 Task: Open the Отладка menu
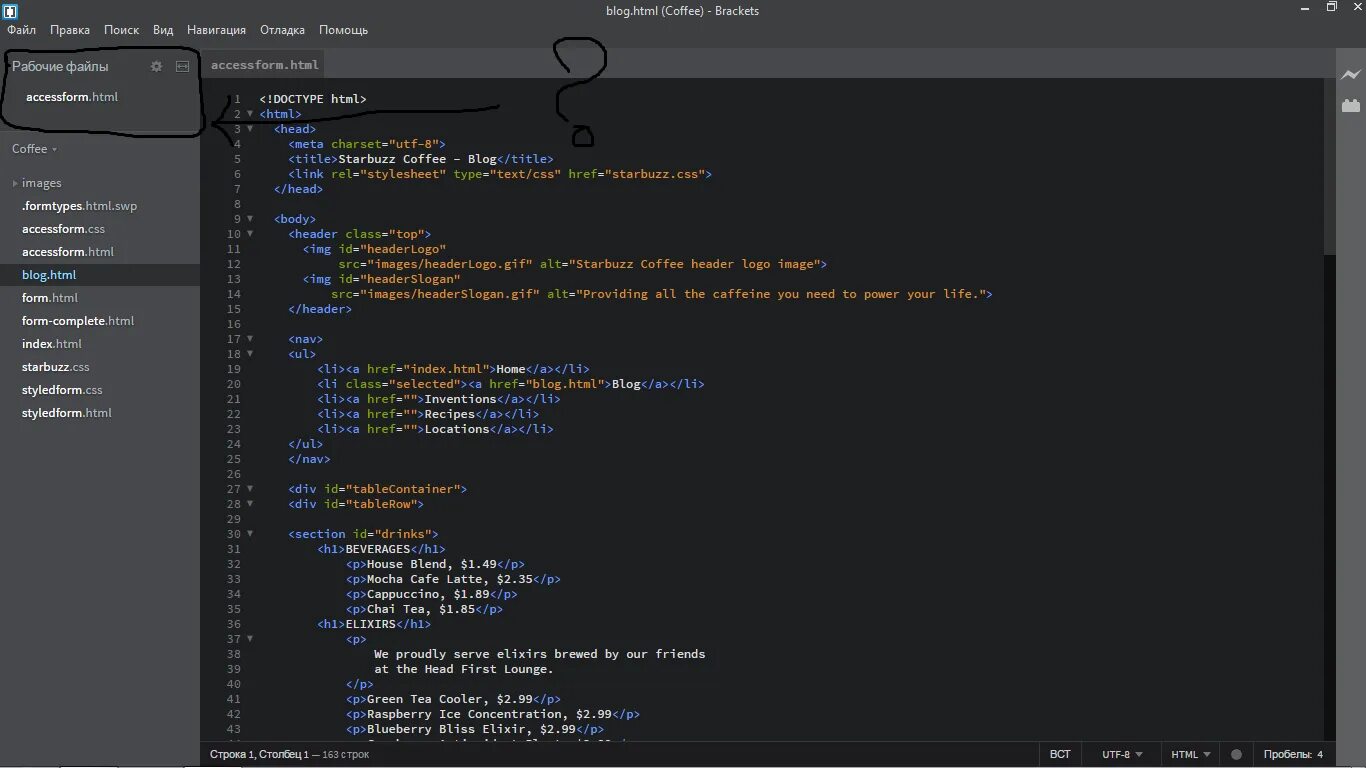click(x=282, y=30)
